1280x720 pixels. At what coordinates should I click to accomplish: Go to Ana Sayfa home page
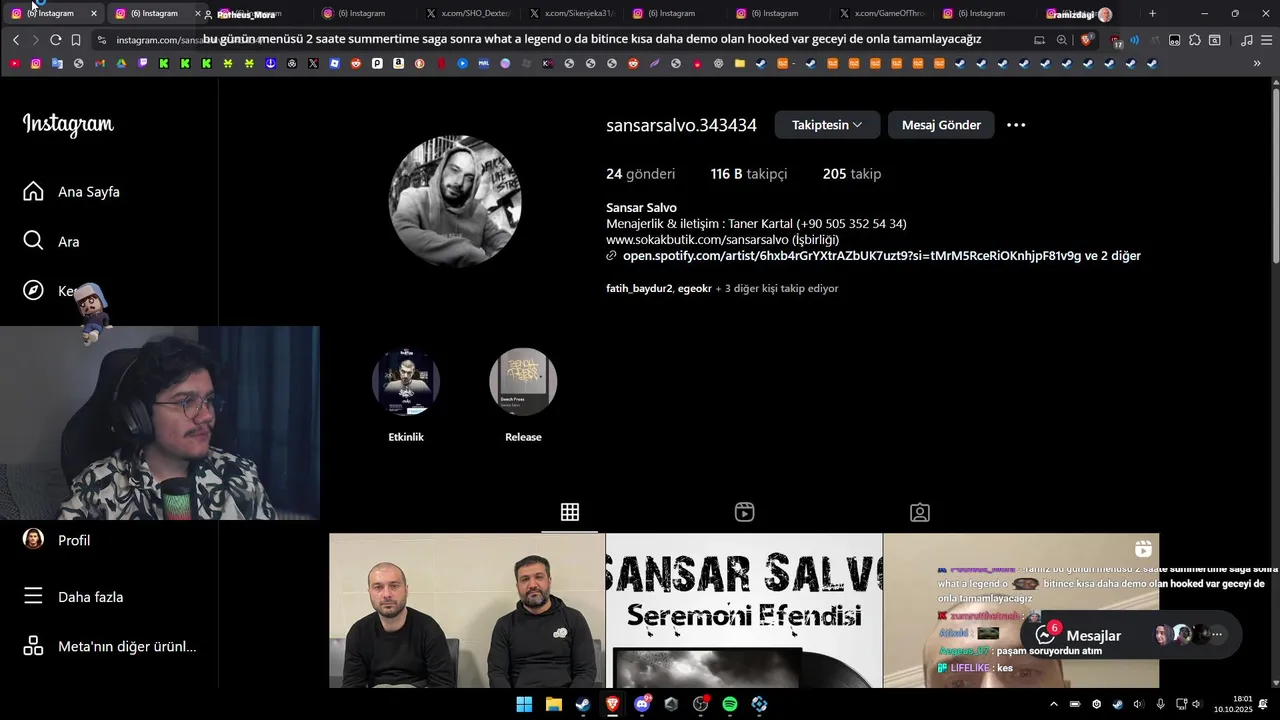point(71,191)
